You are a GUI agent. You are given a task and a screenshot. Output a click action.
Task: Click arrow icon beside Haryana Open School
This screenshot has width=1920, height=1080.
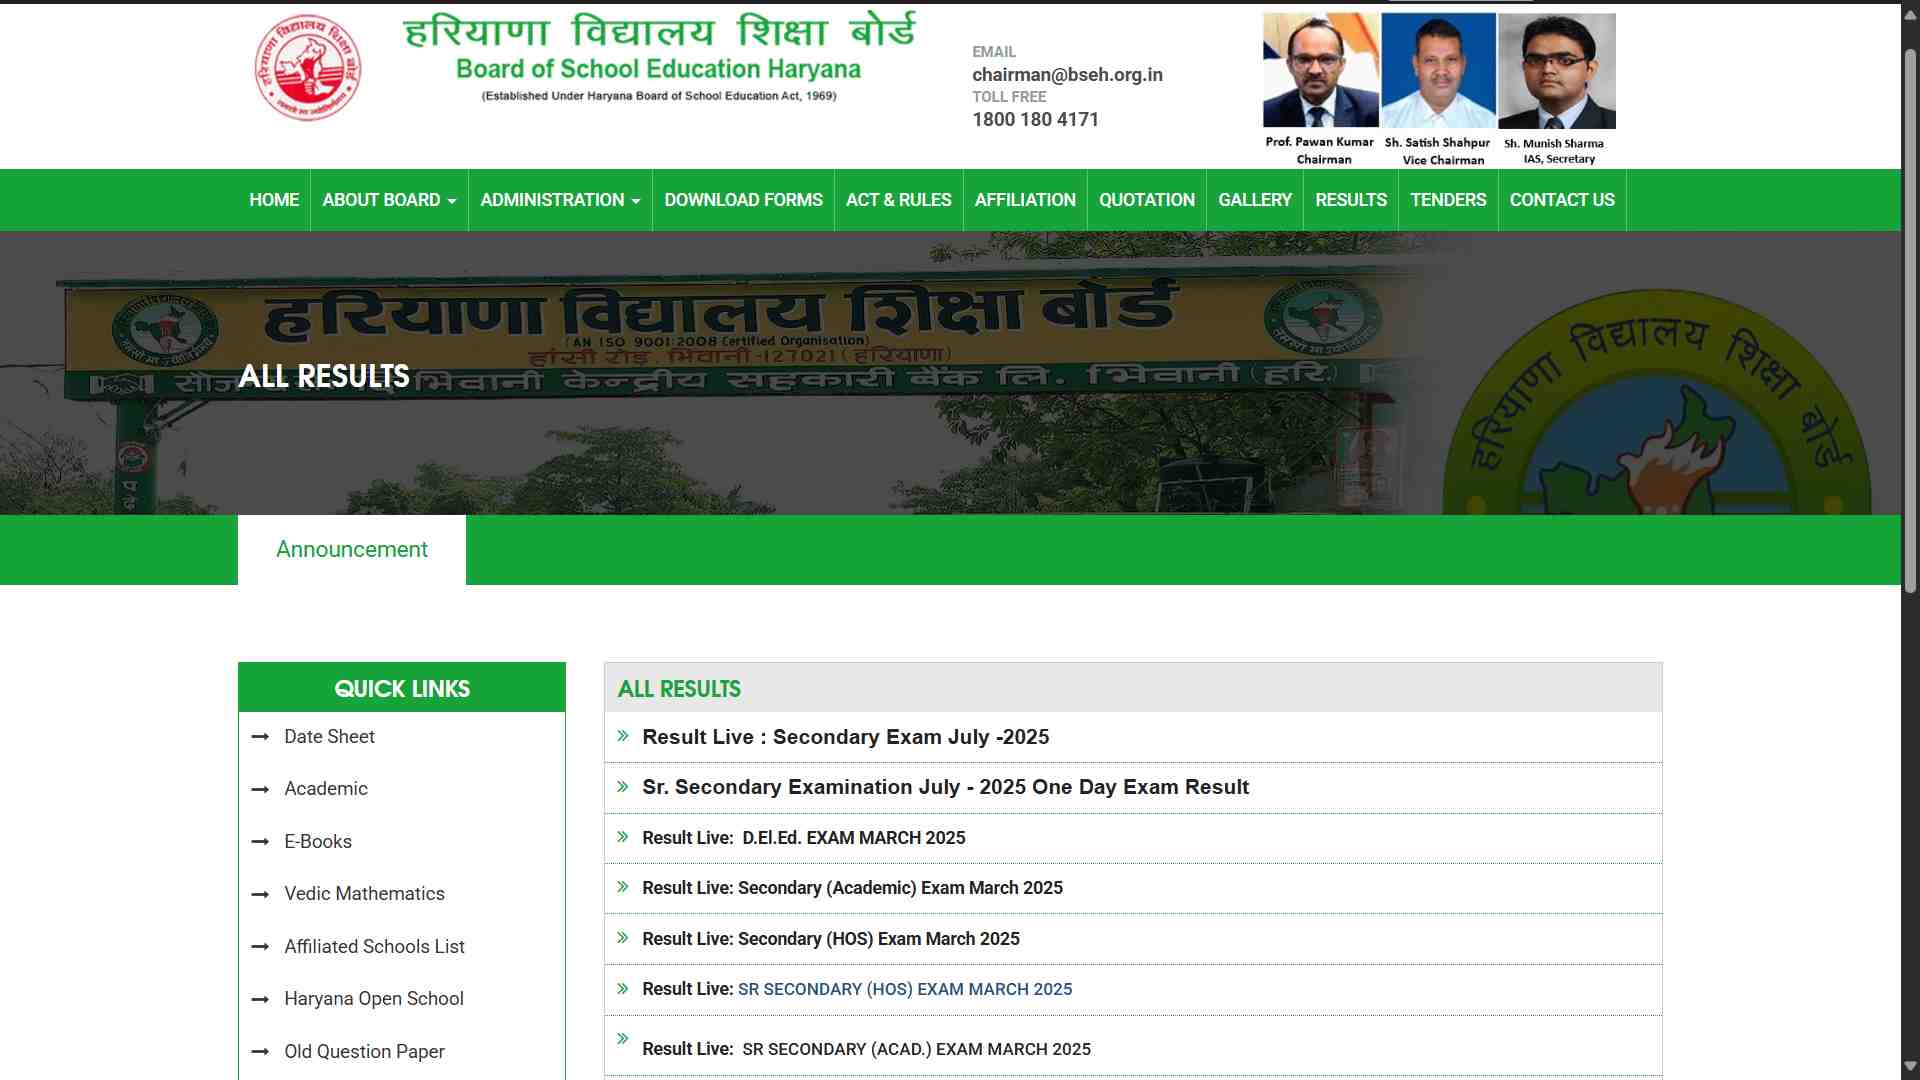(260, 999)
